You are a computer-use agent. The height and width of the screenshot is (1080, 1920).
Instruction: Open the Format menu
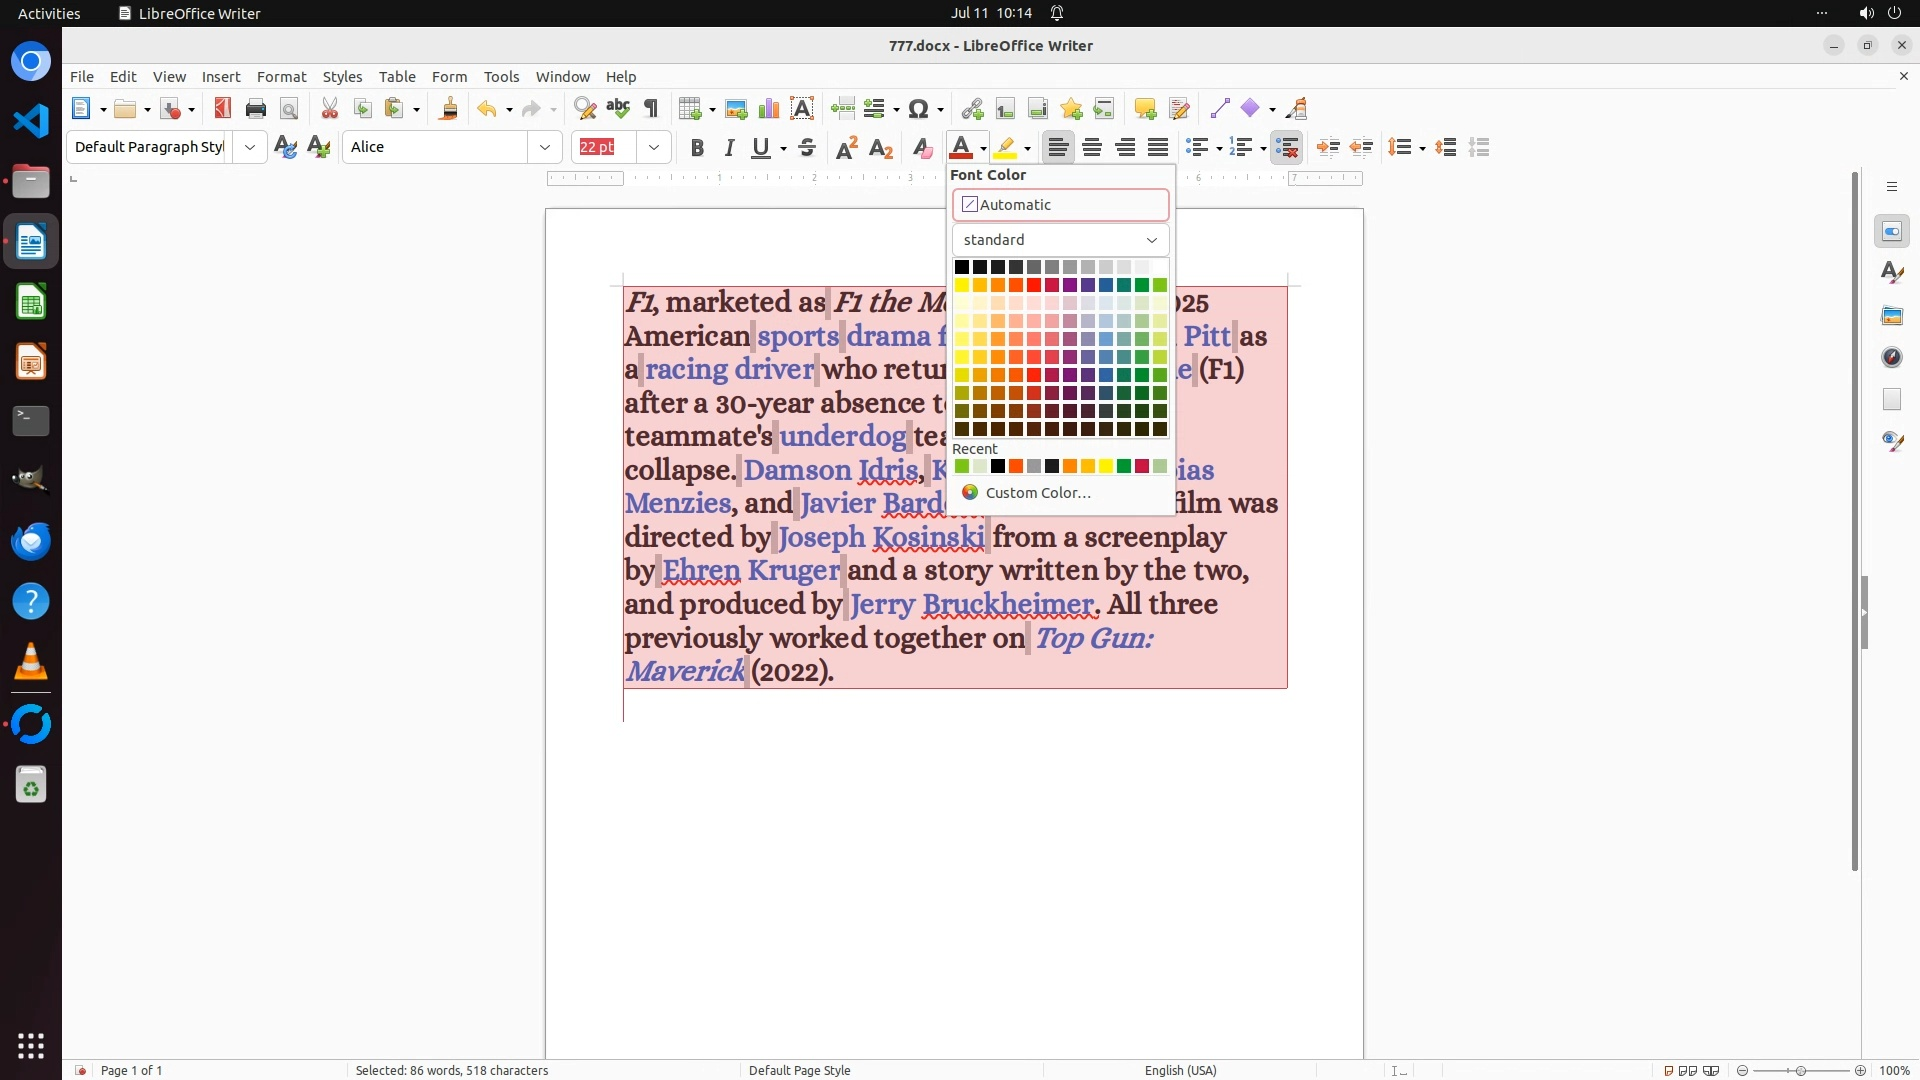click(281, 77)
